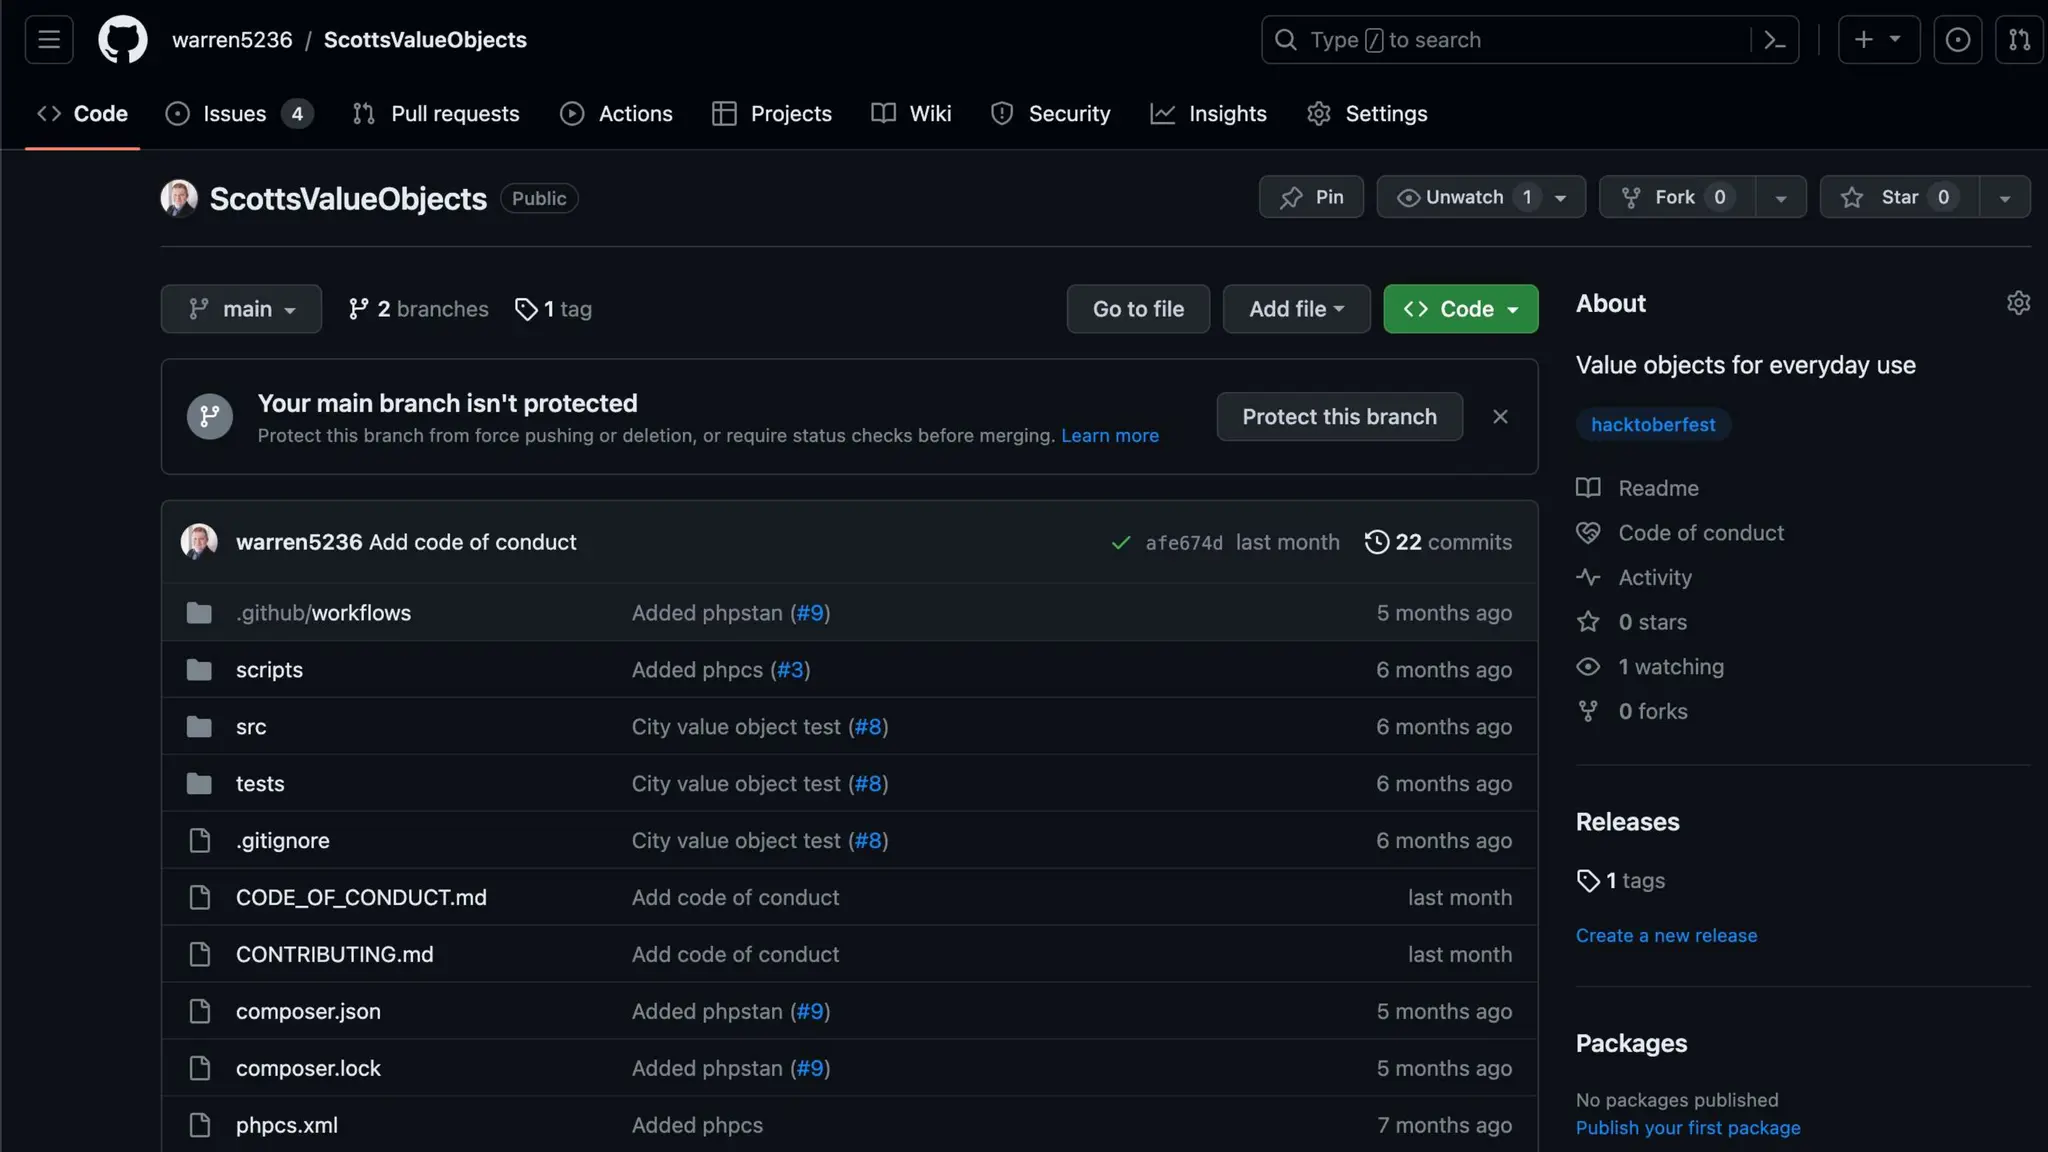Edit repository details via About gear

click(x=2018, y=303)
